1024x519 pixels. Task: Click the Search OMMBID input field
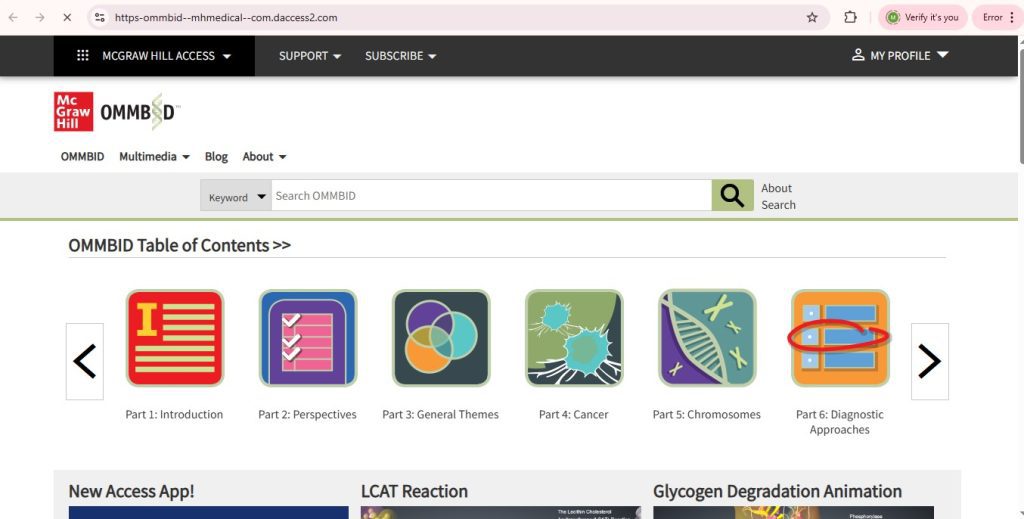click(492, 195)
